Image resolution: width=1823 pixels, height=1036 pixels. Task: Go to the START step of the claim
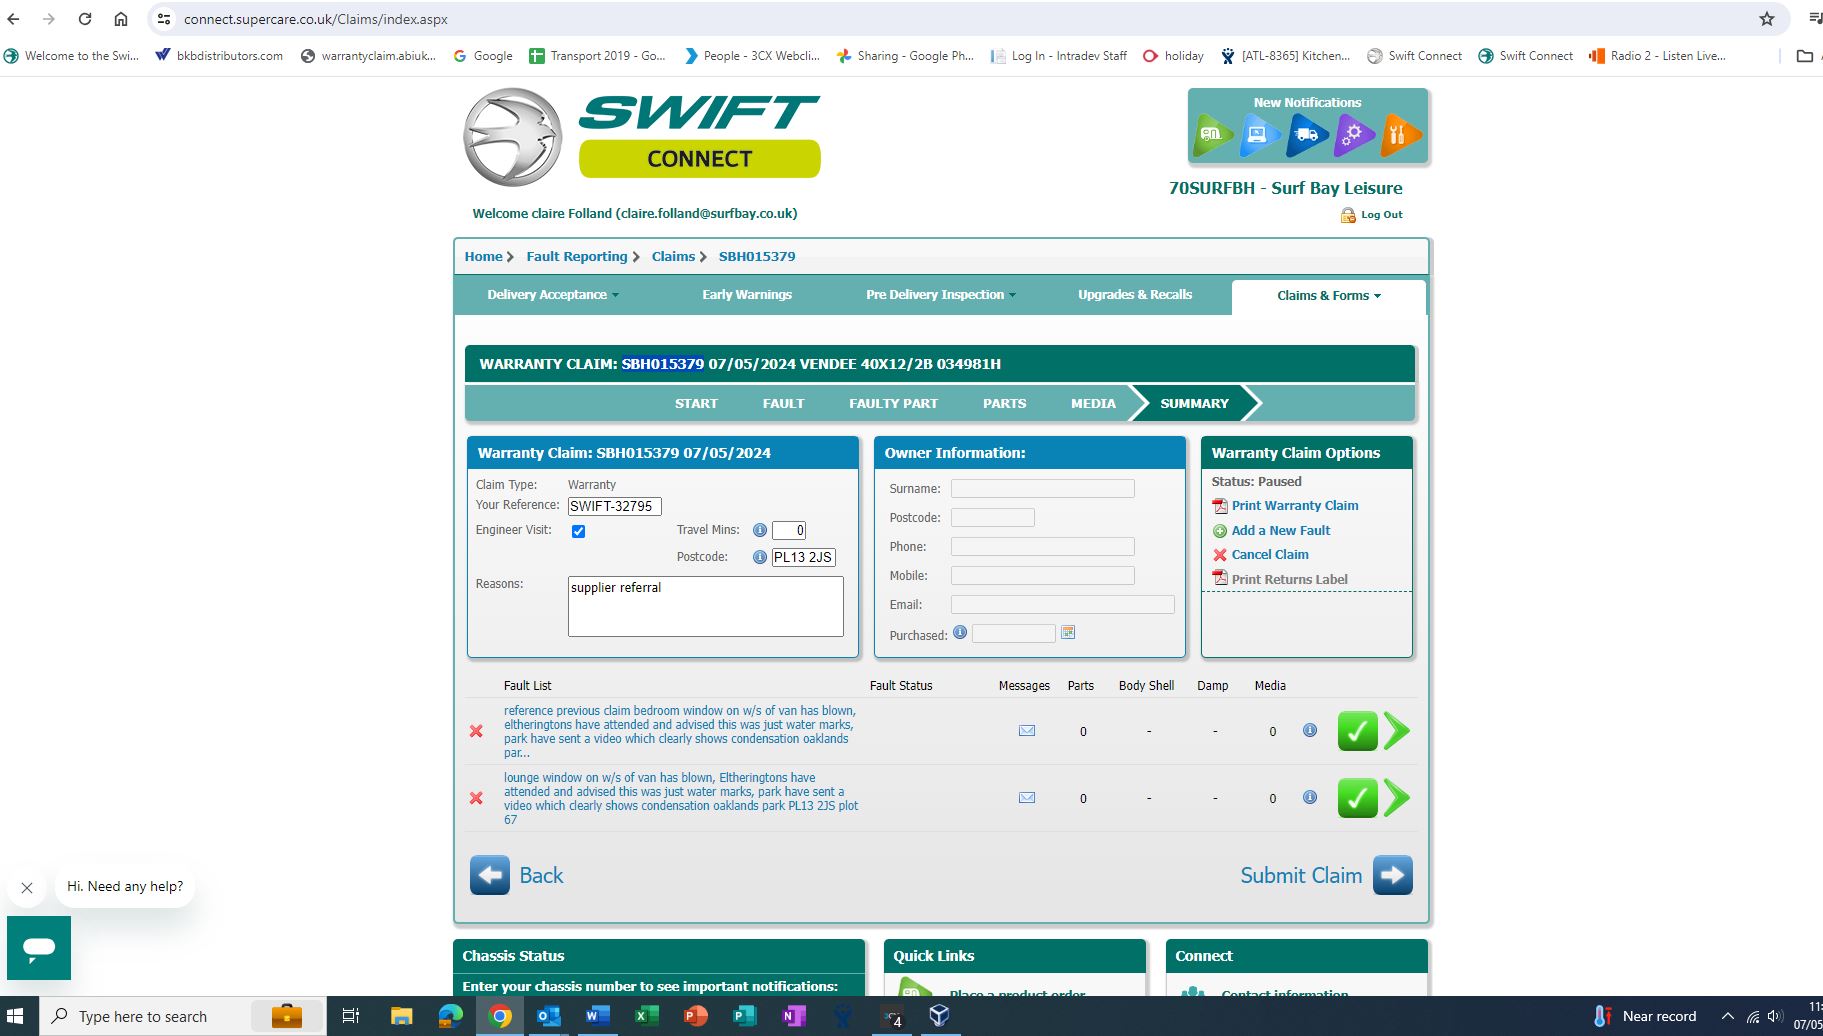pos(696,404)
